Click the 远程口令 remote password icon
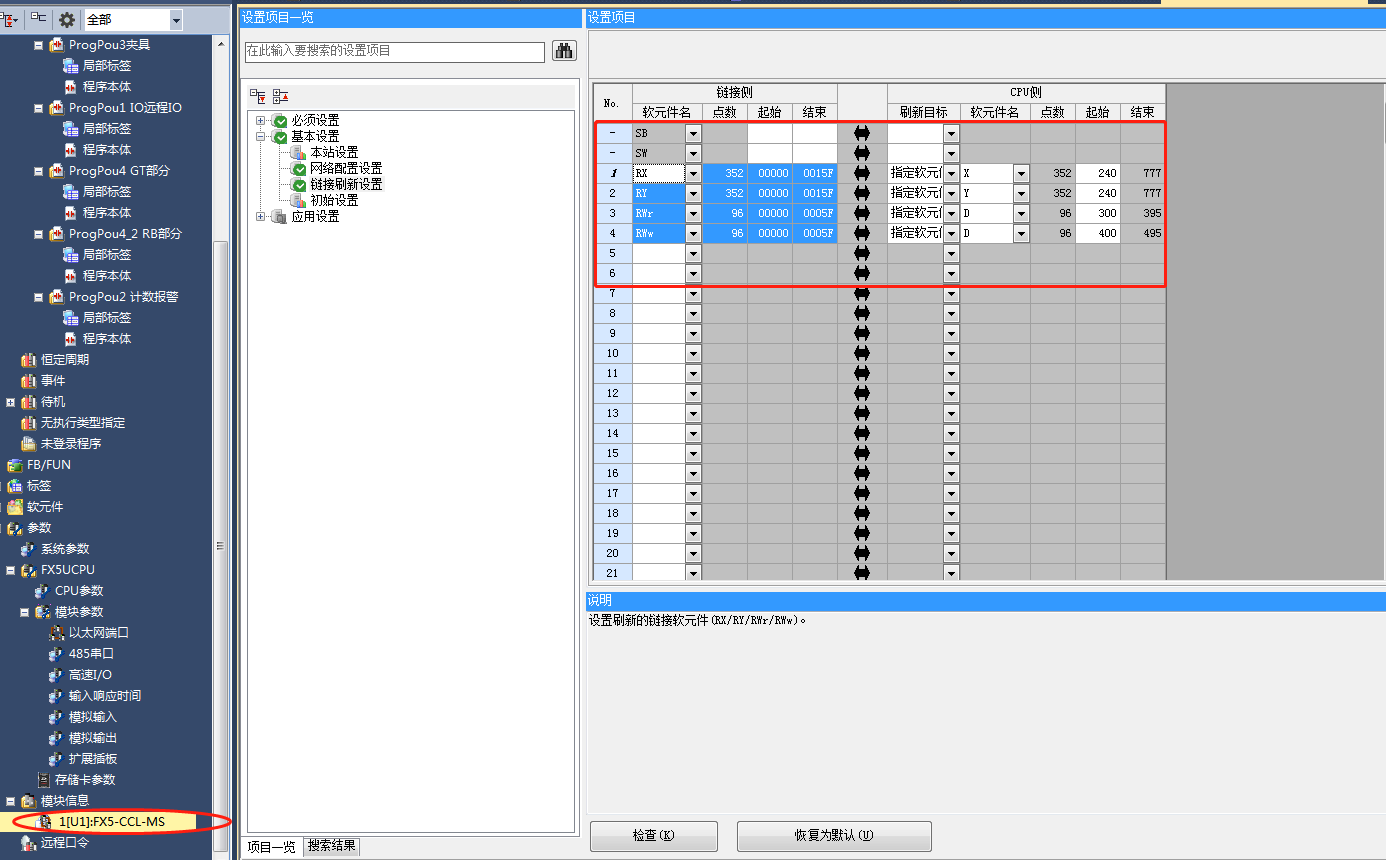This screenshot has height=860, width=1386. (x=28, y=843)
